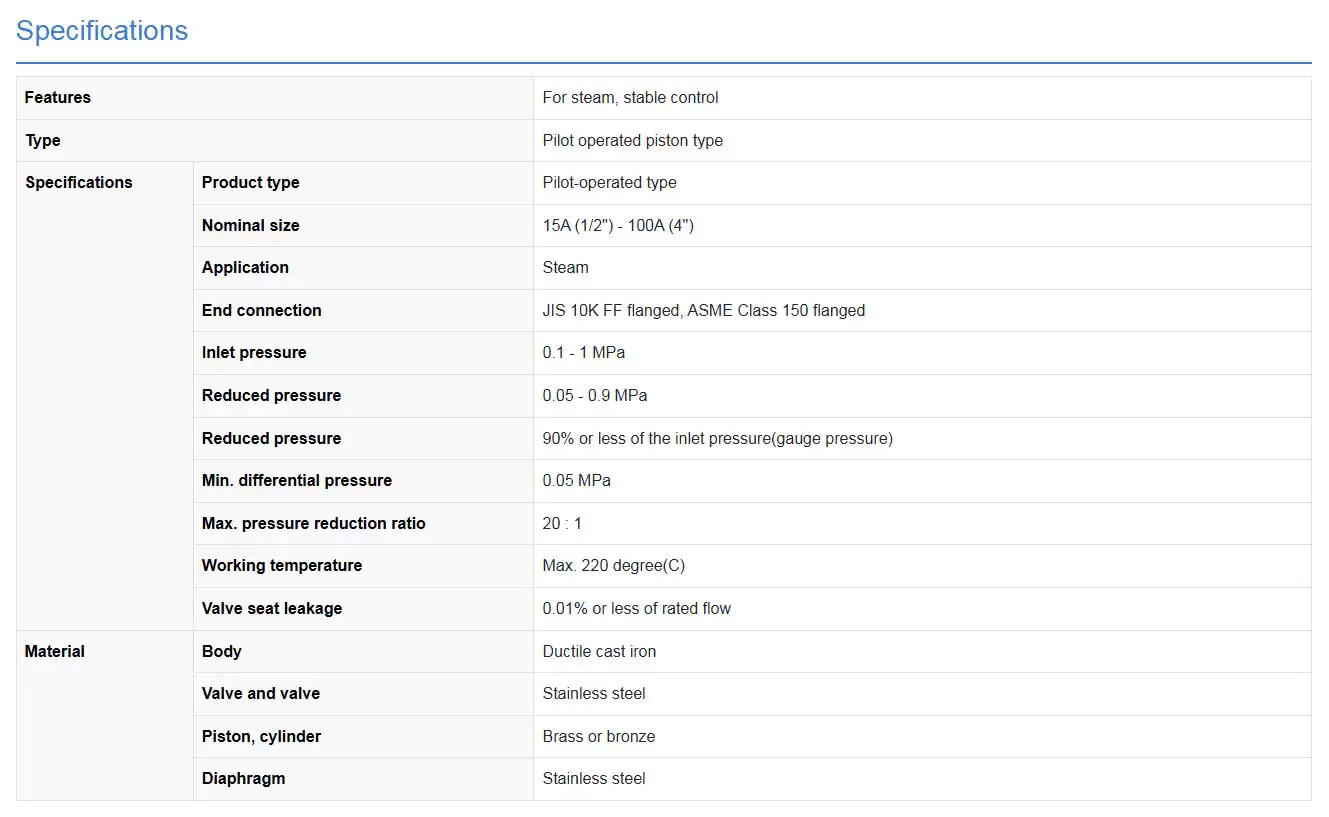Click 'For steam, stable control' value
This screenshot has width=1329, height=817.
pos(630,97)
